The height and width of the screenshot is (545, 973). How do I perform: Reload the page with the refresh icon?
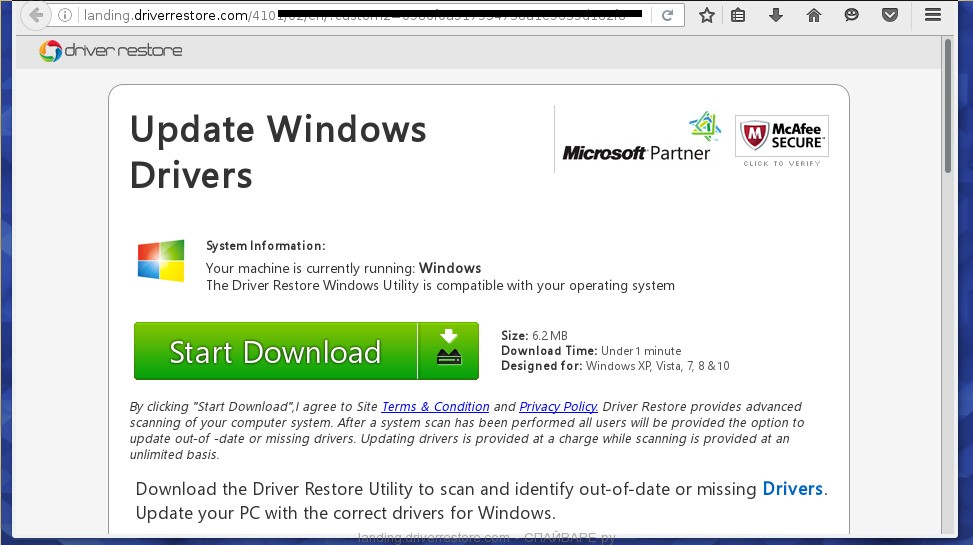[x=668, y=15]
